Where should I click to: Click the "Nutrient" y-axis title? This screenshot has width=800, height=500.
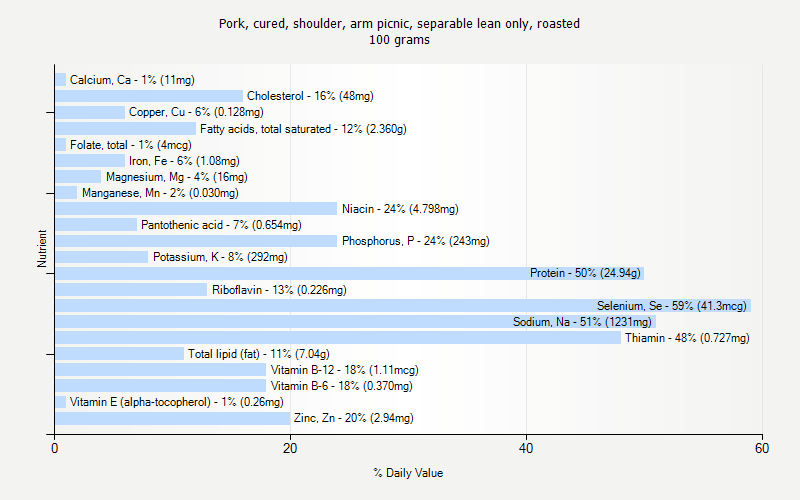42,249
